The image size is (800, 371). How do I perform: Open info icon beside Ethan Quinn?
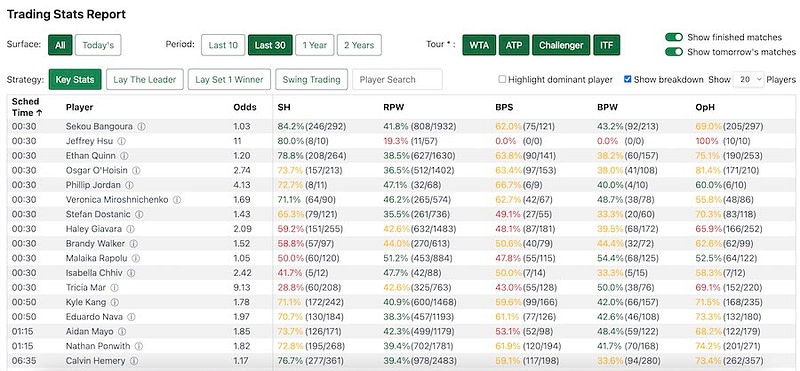(124, 156)
